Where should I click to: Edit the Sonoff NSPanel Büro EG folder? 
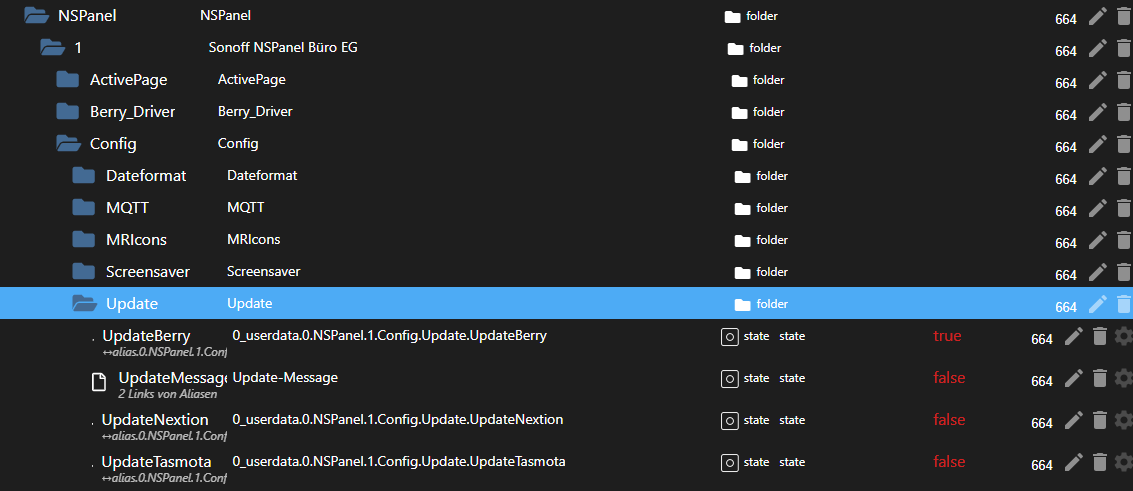(x=1098, y=48)
